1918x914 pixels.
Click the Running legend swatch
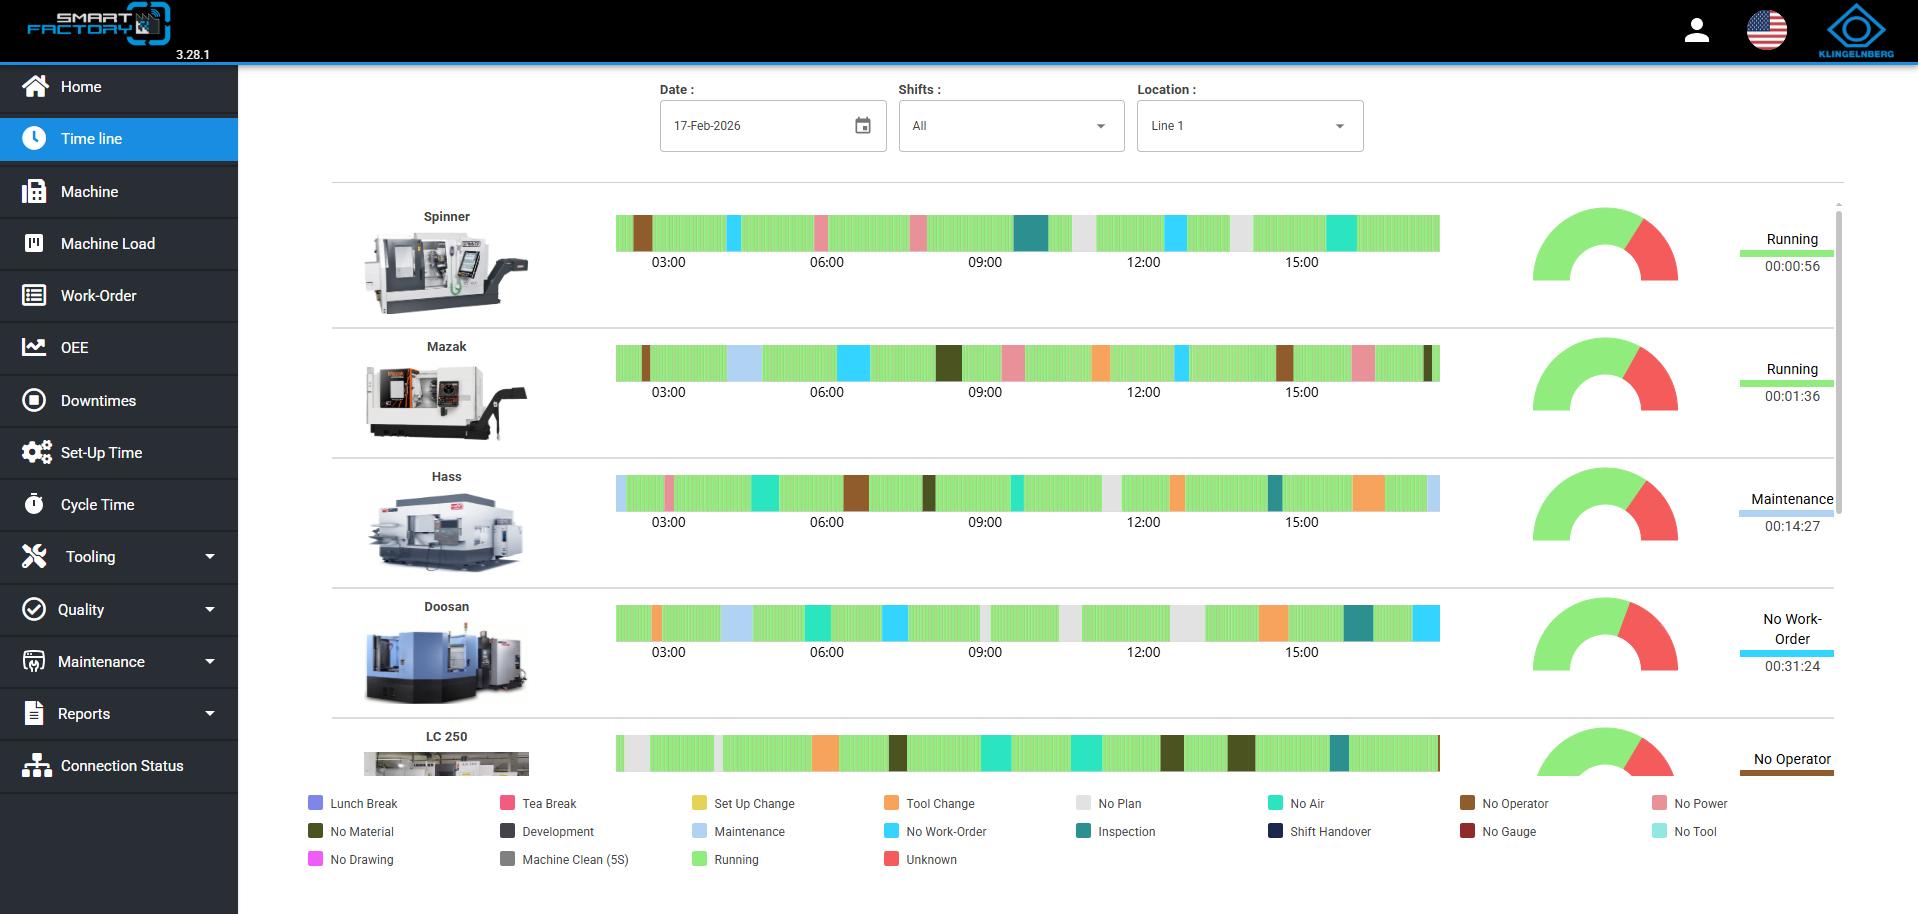(699, 859)
